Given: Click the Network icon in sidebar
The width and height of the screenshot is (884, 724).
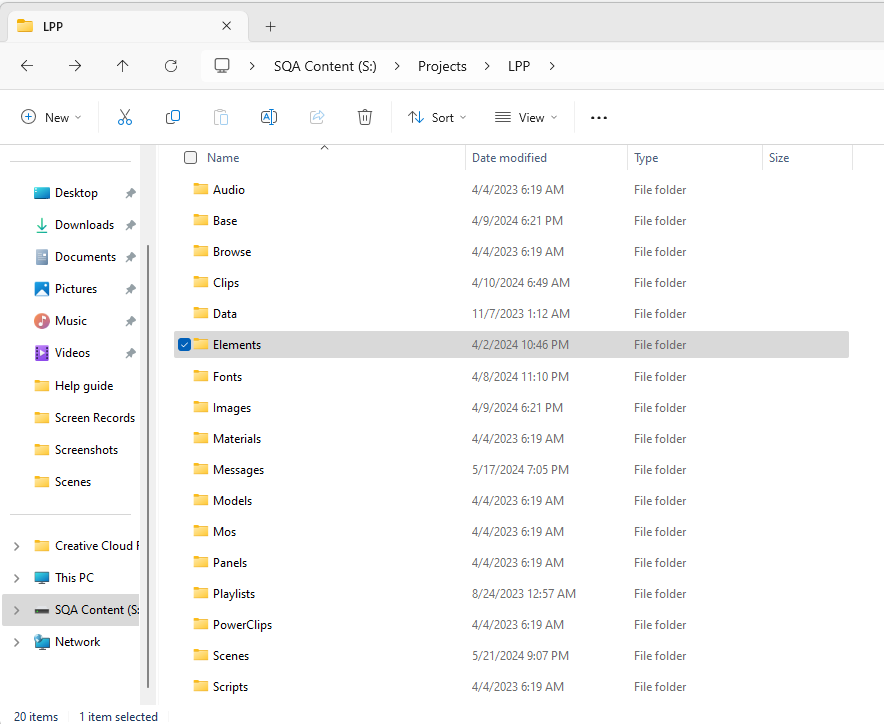Looking at the screenshot, I should pos(42,642).
